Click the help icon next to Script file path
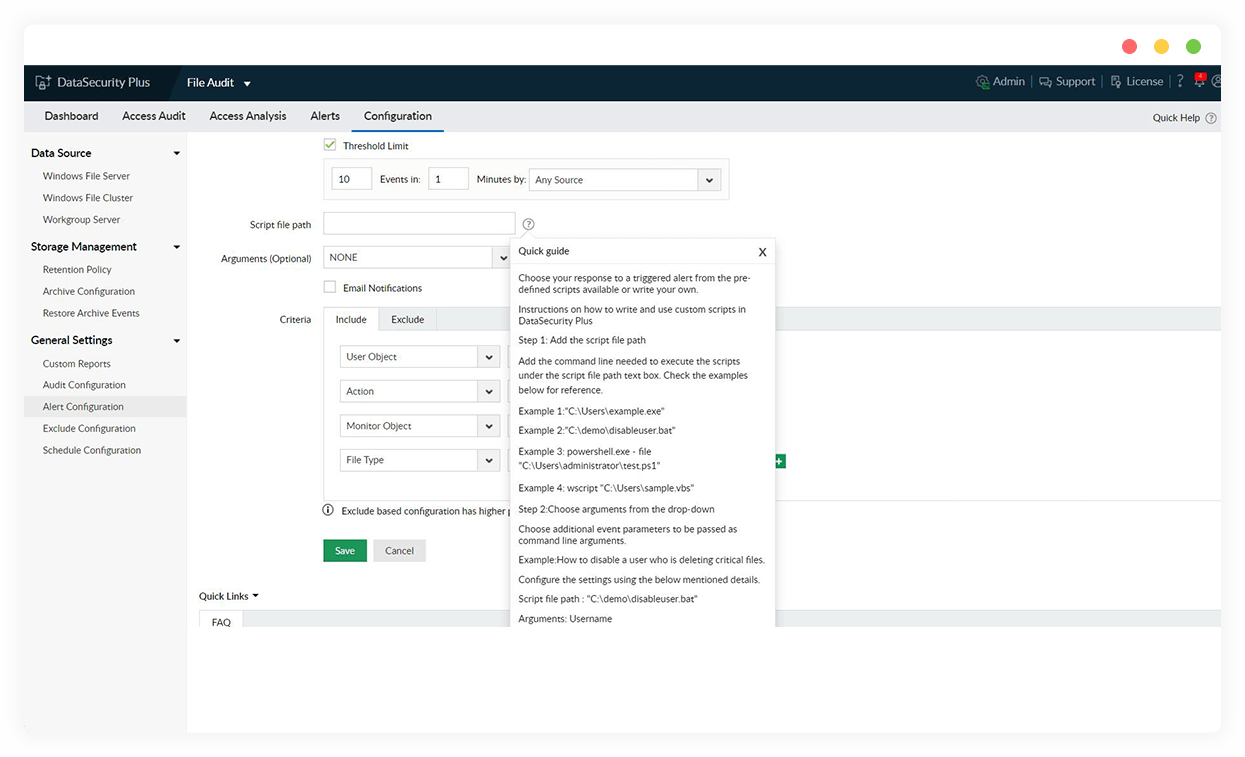Image resolution: width=1245 pixels, height=757 pixels. pos(529,224)
